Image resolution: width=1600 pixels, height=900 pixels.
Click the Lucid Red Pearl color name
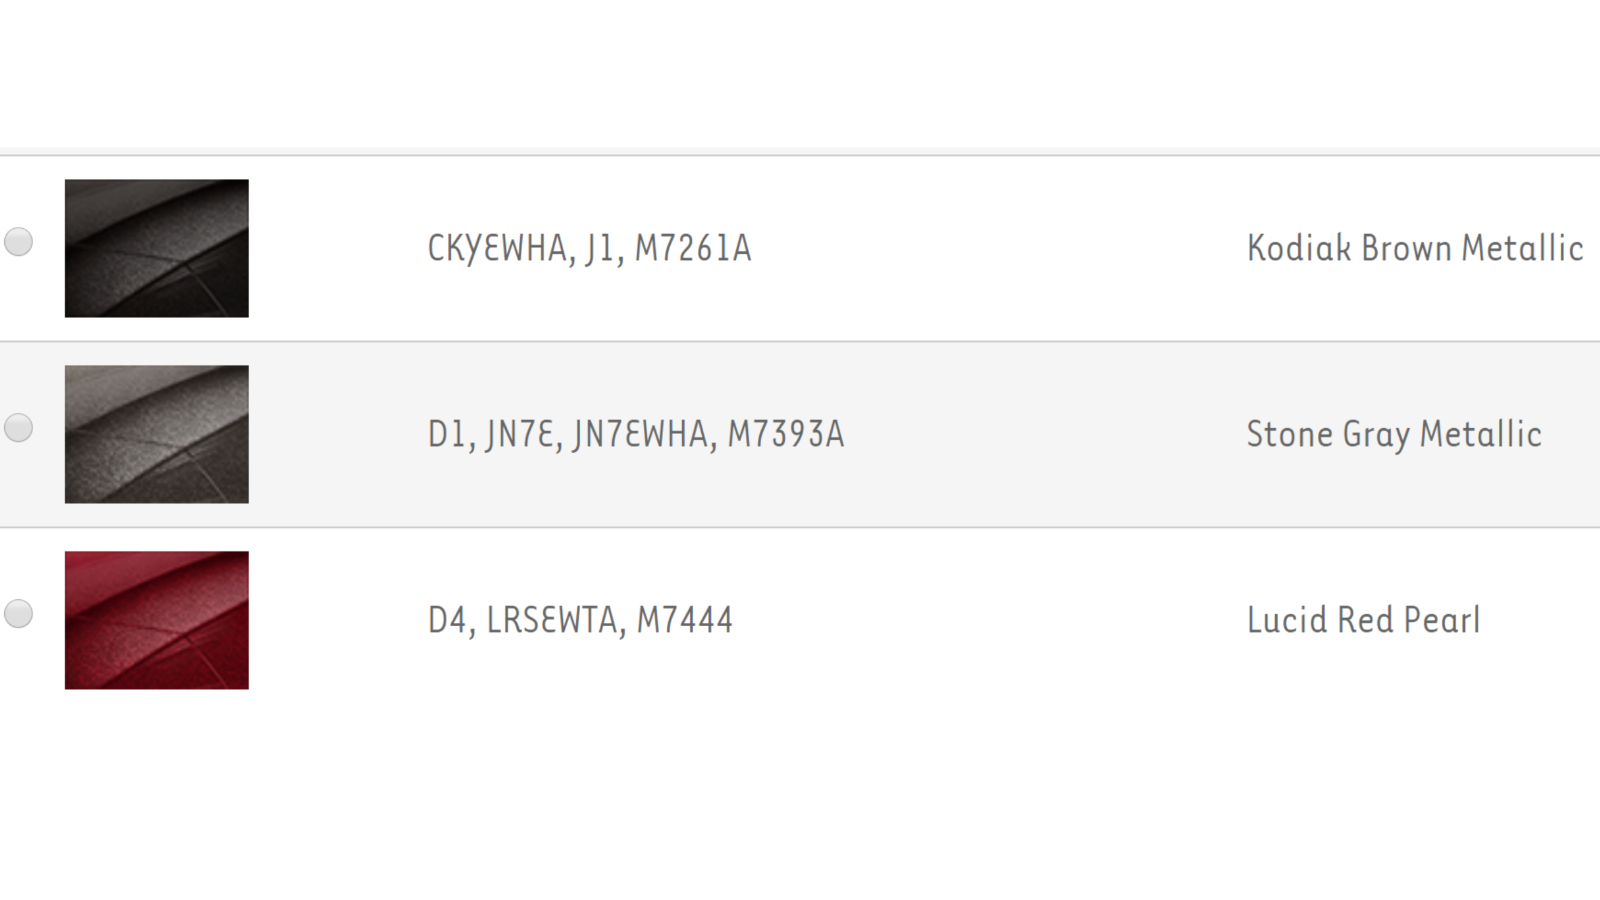[x=1363, y=620]
